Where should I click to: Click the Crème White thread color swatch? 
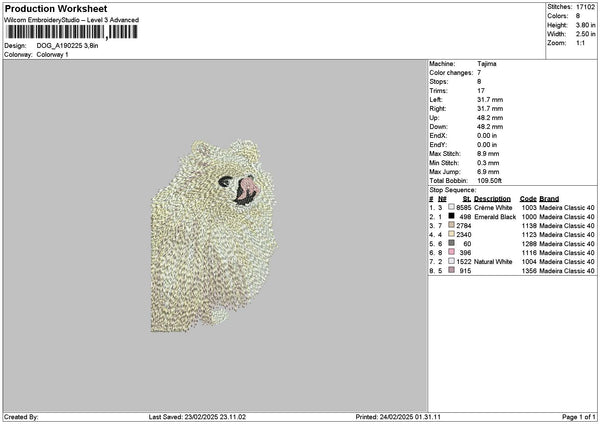[x=451, y=207]
